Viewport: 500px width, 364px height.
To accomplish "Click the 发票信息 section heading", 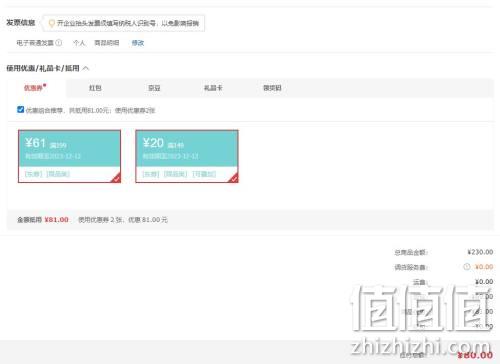I will tap(21, 23).
